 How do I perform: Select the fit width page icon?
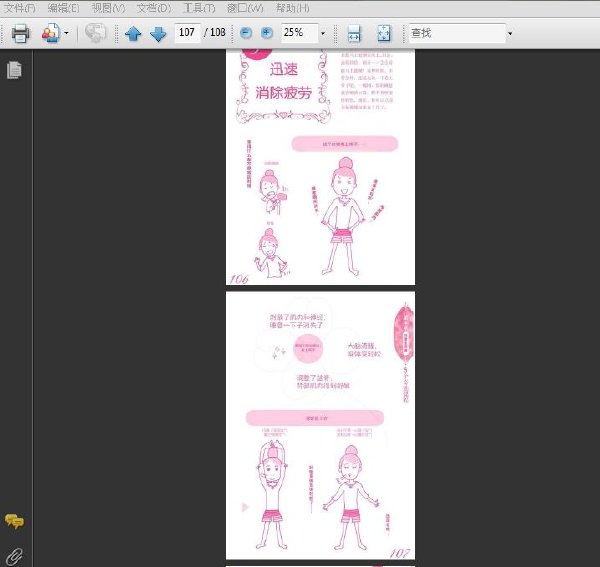354,33
